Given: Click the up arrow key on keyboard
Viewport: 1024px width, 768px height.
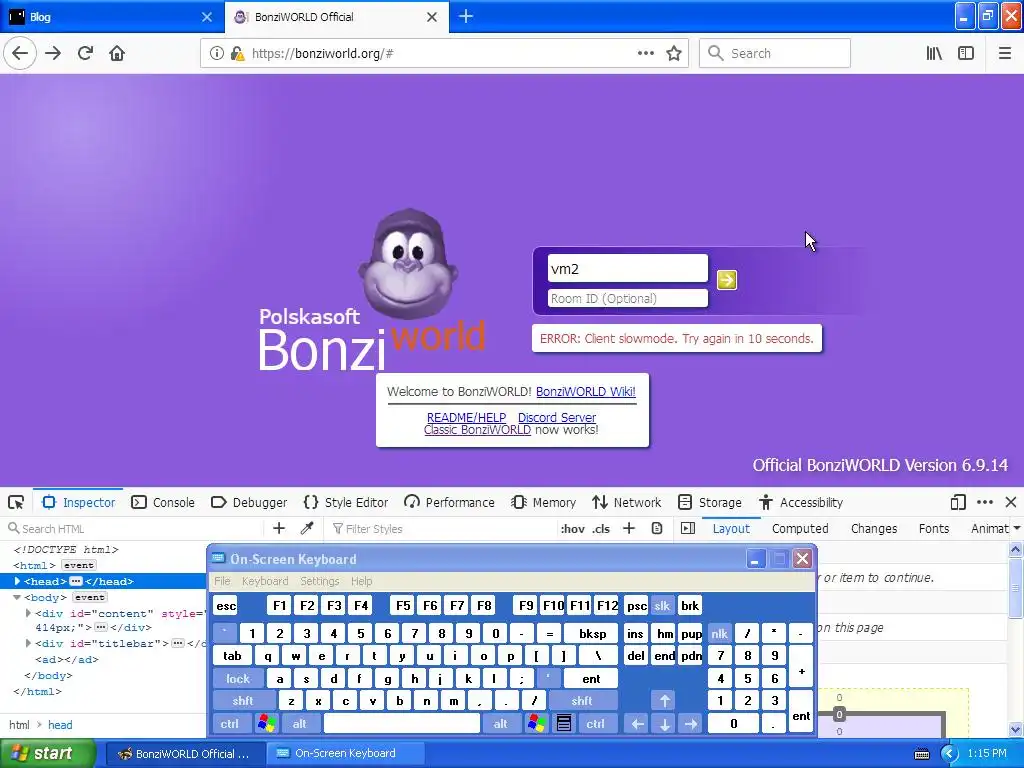Looking at the screenshot, I should [x=664, y=701].
